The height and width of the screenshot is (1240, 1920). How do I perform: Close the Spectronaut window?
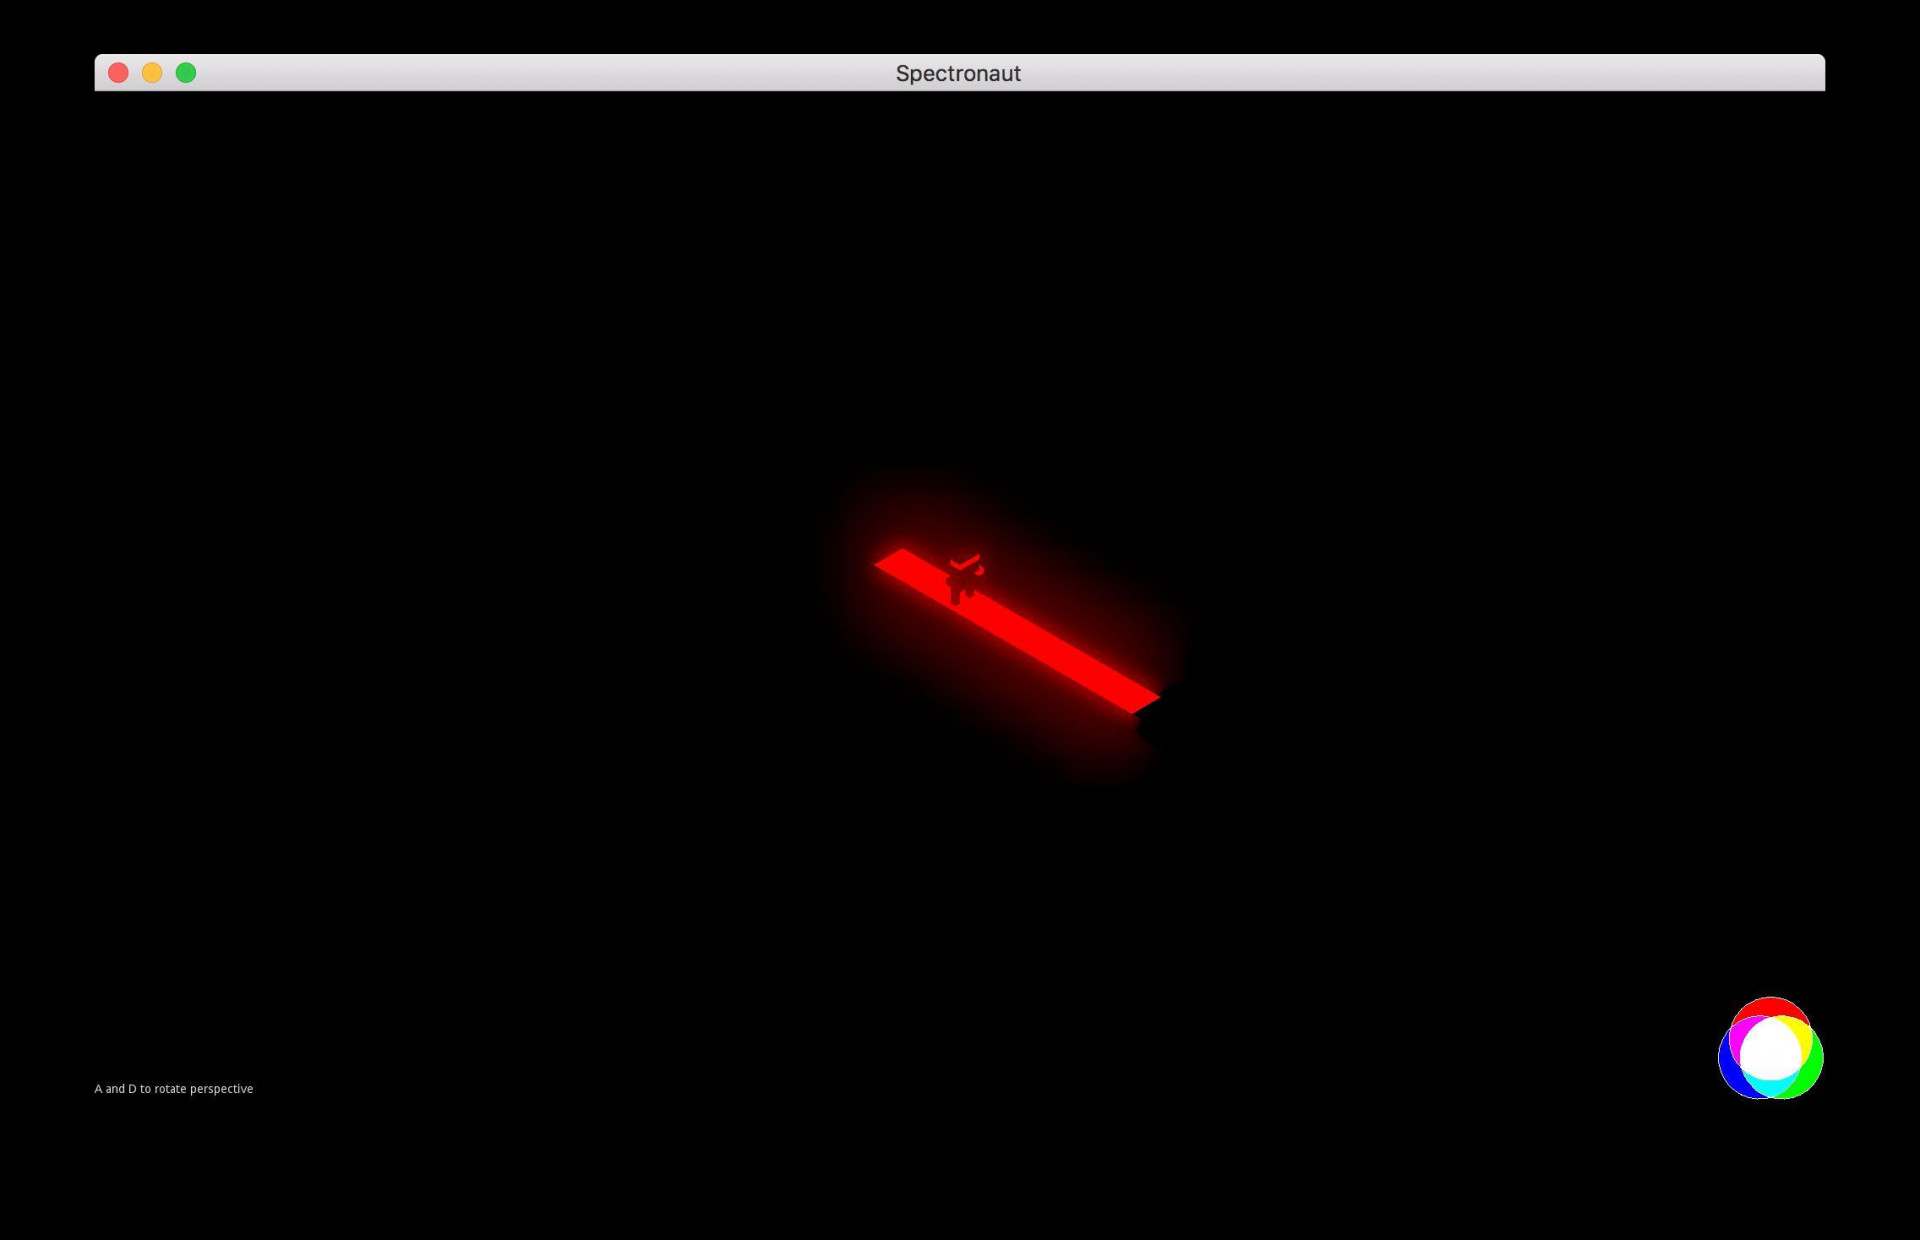(x=118, y=73)
